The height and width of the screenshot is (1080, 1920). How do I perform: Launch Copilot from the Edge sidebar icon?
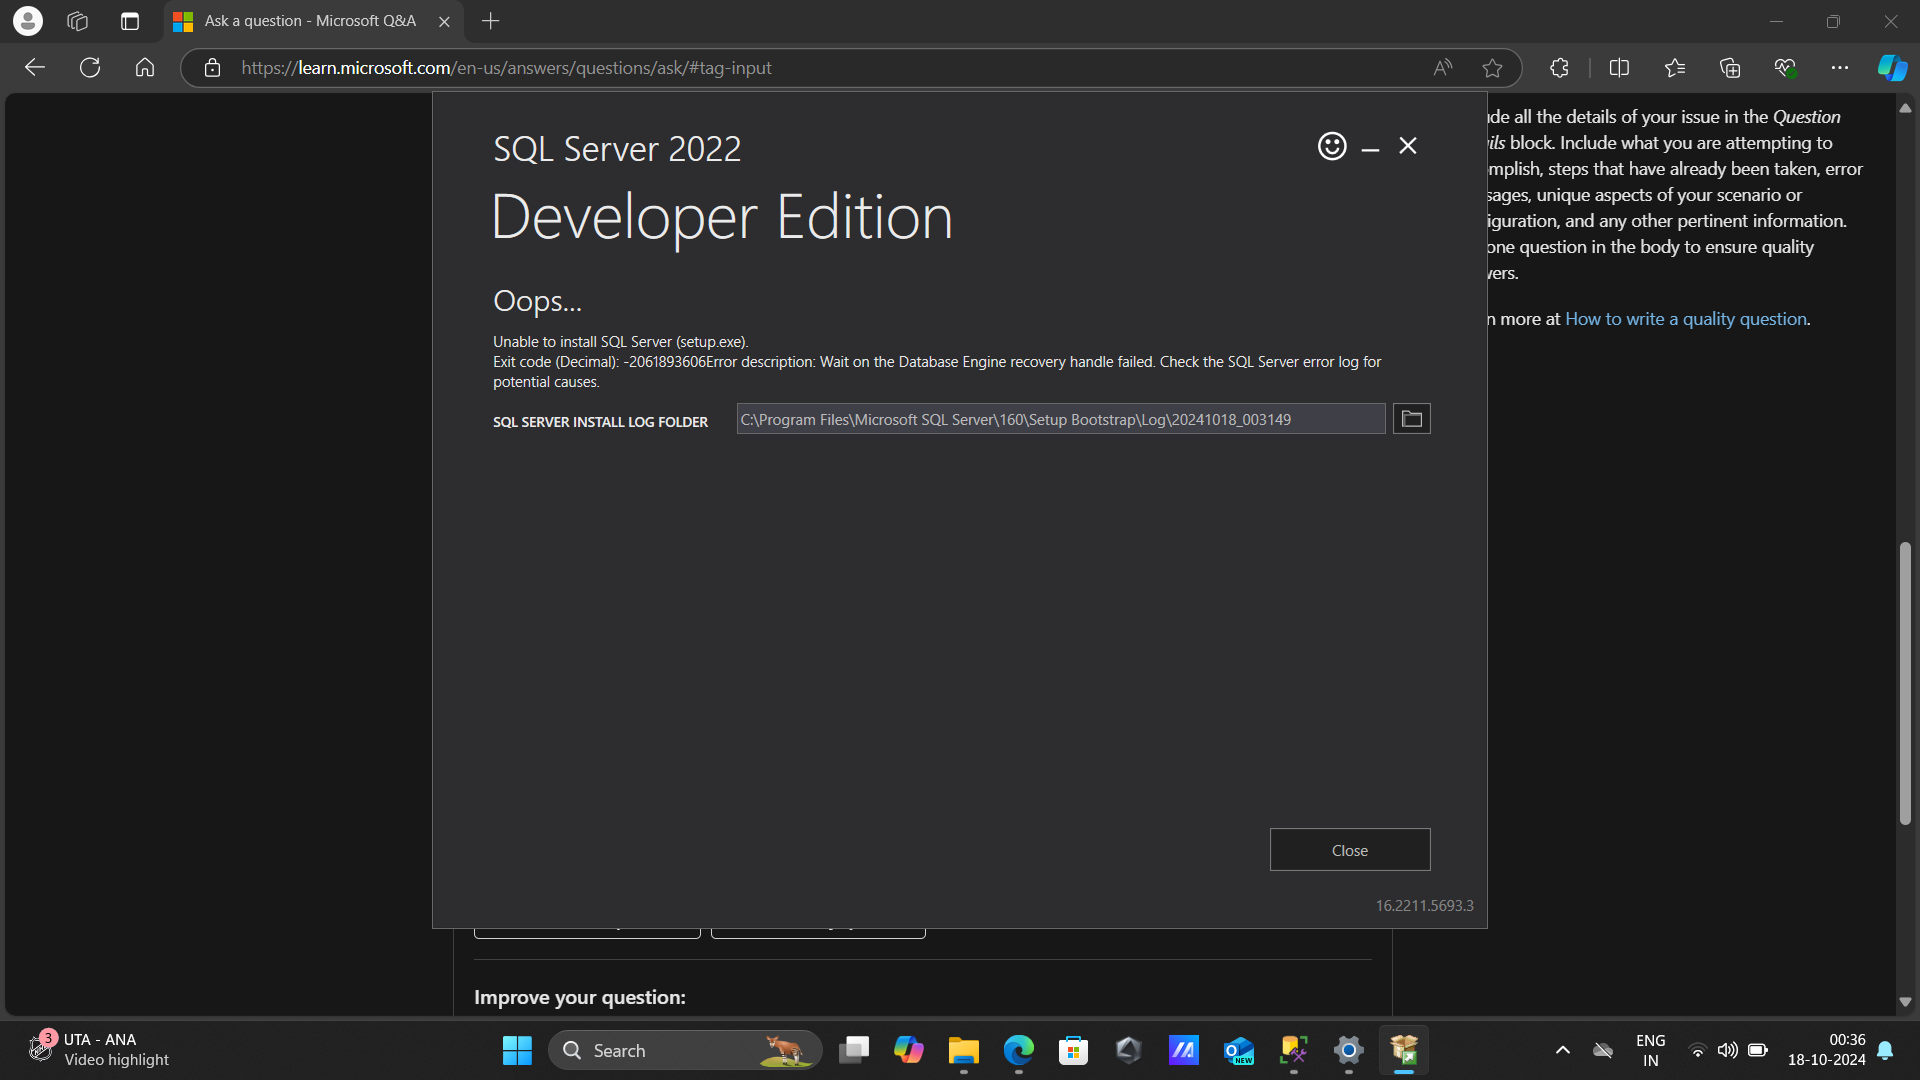pos(1892,68)
